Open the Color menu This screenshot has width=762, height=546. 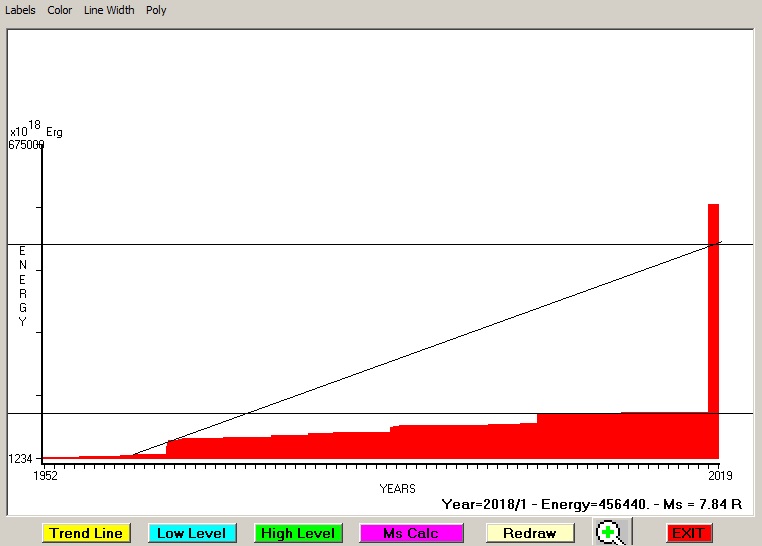(60, 10)
